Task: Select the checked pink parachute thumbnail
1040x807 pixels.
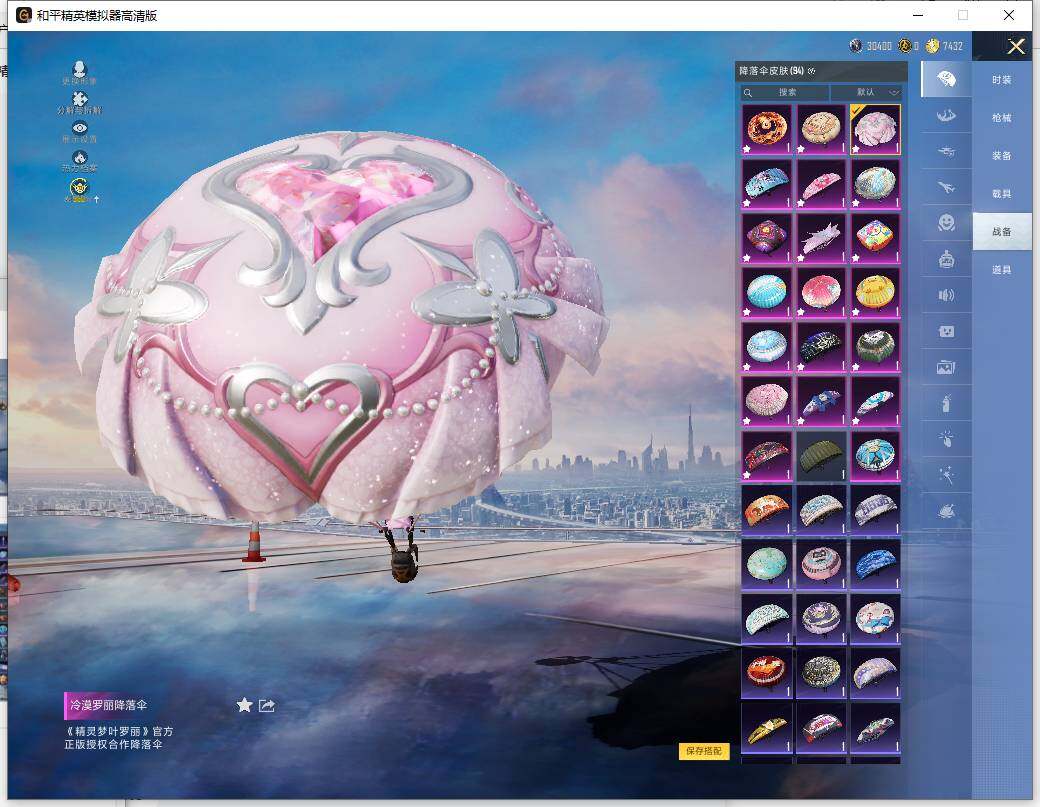Action: (876, 129)
